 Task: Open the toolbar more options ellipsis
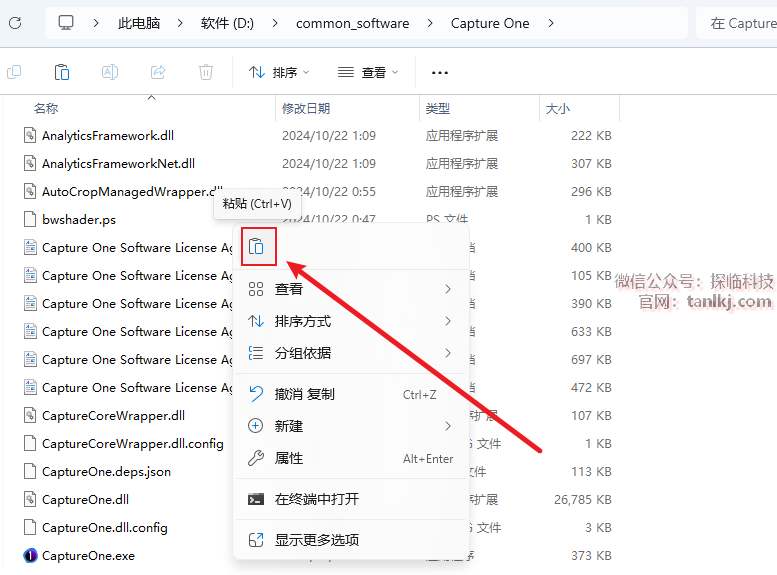pyautogui.click(x=440, y=73)
